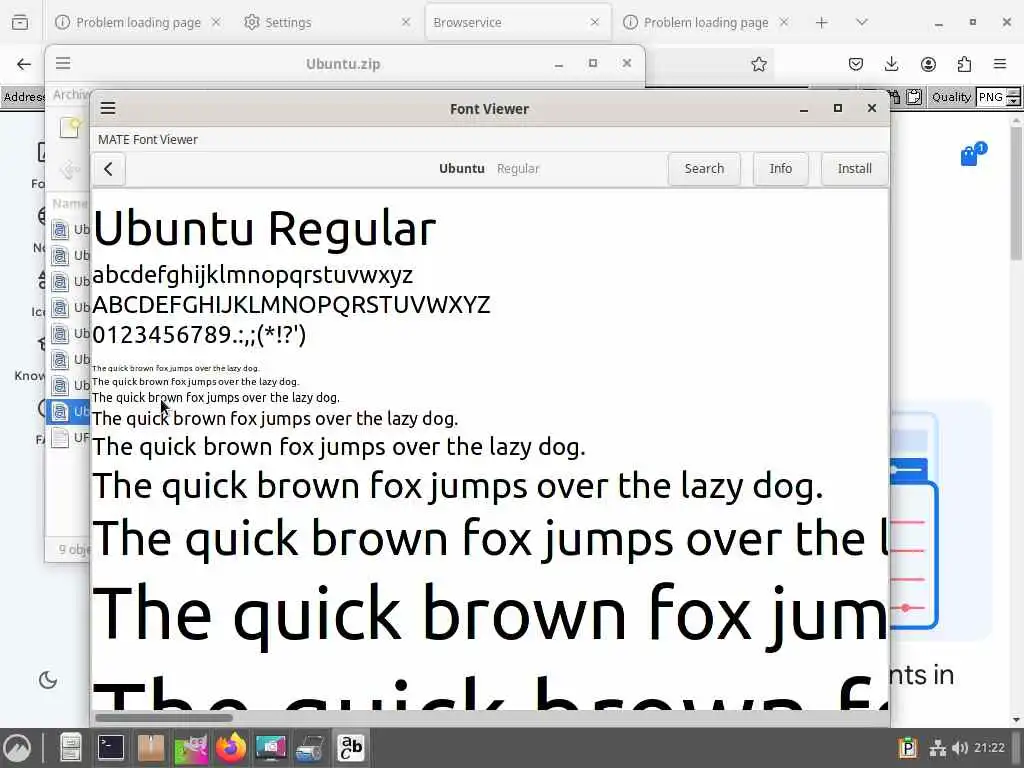Click the new archive icon in Ubuntu.zip window

69,127
